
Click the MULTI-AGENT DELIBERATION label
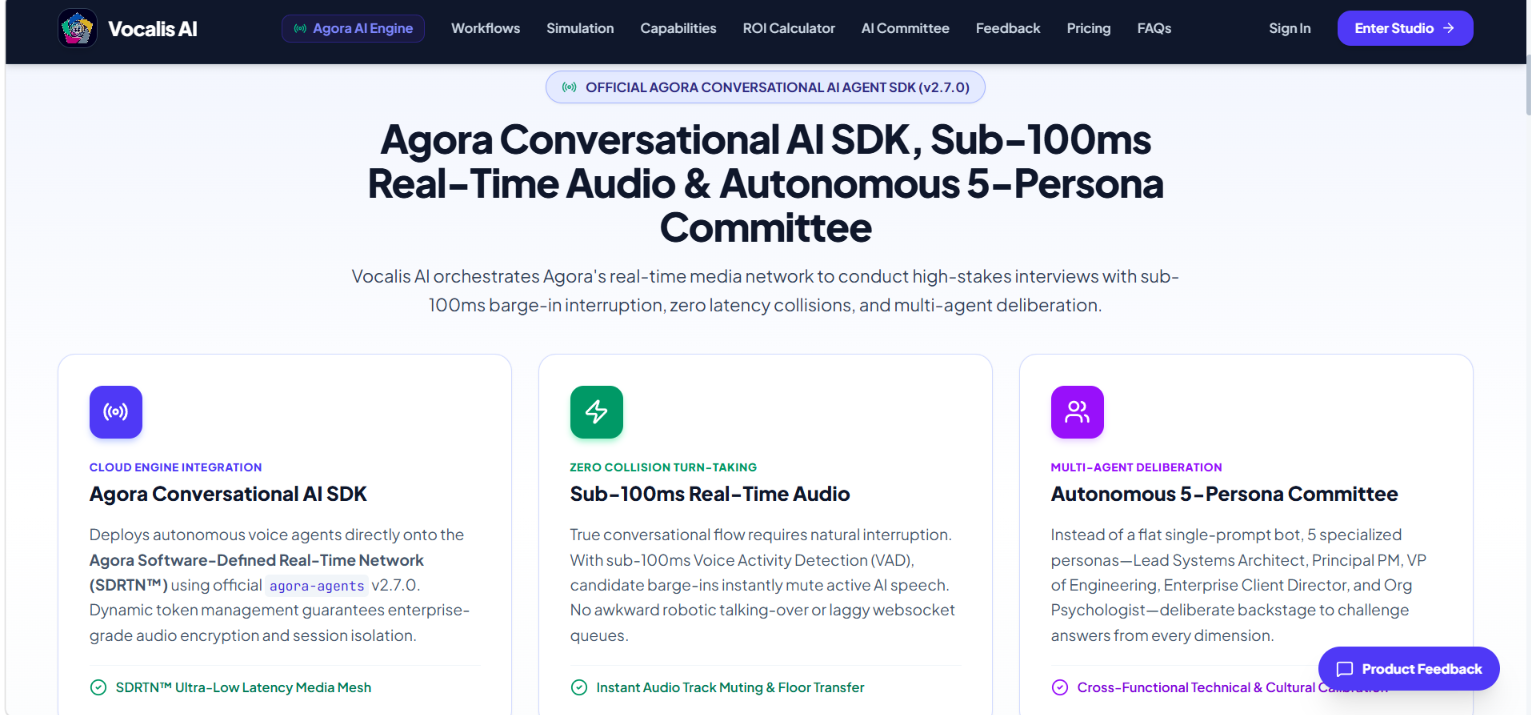(x=1136, y=467)
